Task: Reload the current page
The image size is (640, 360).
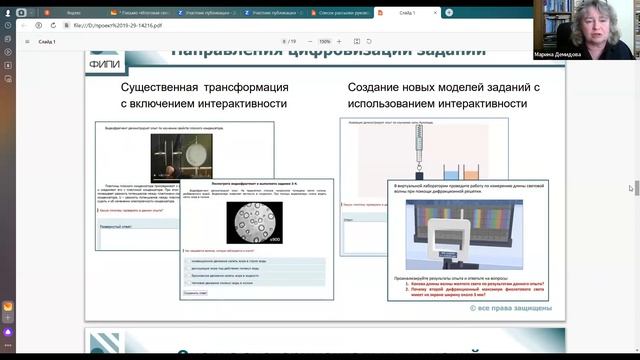Action: tap(53, 25)
